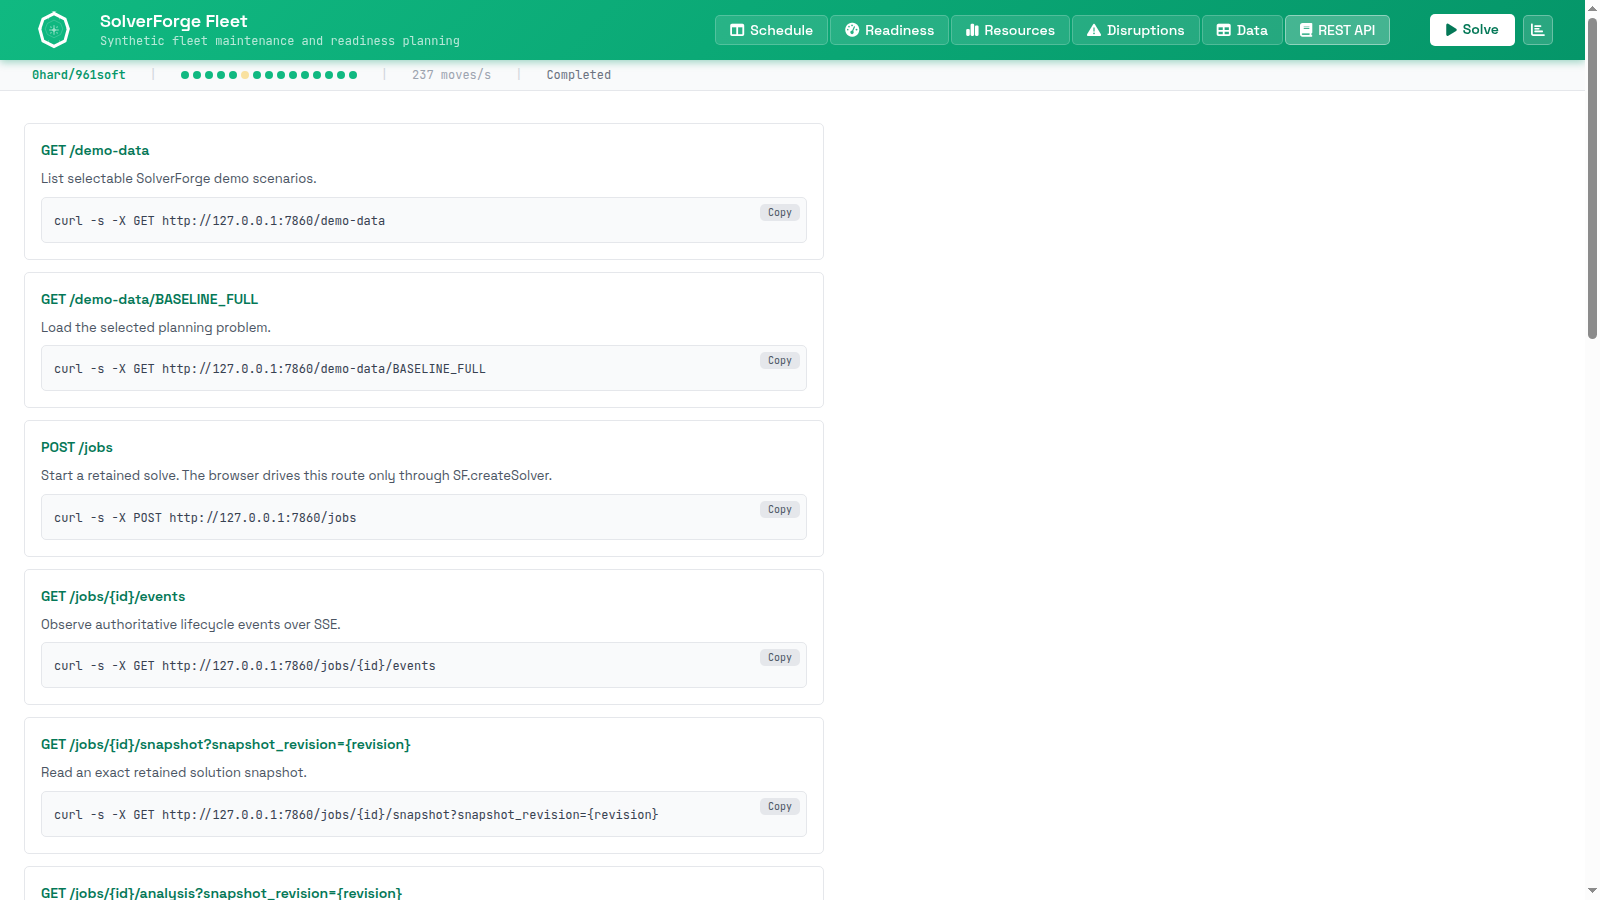Click the page vertical scrollbar thumb
1600x900 pixels.
click(x=1592, y=178)
